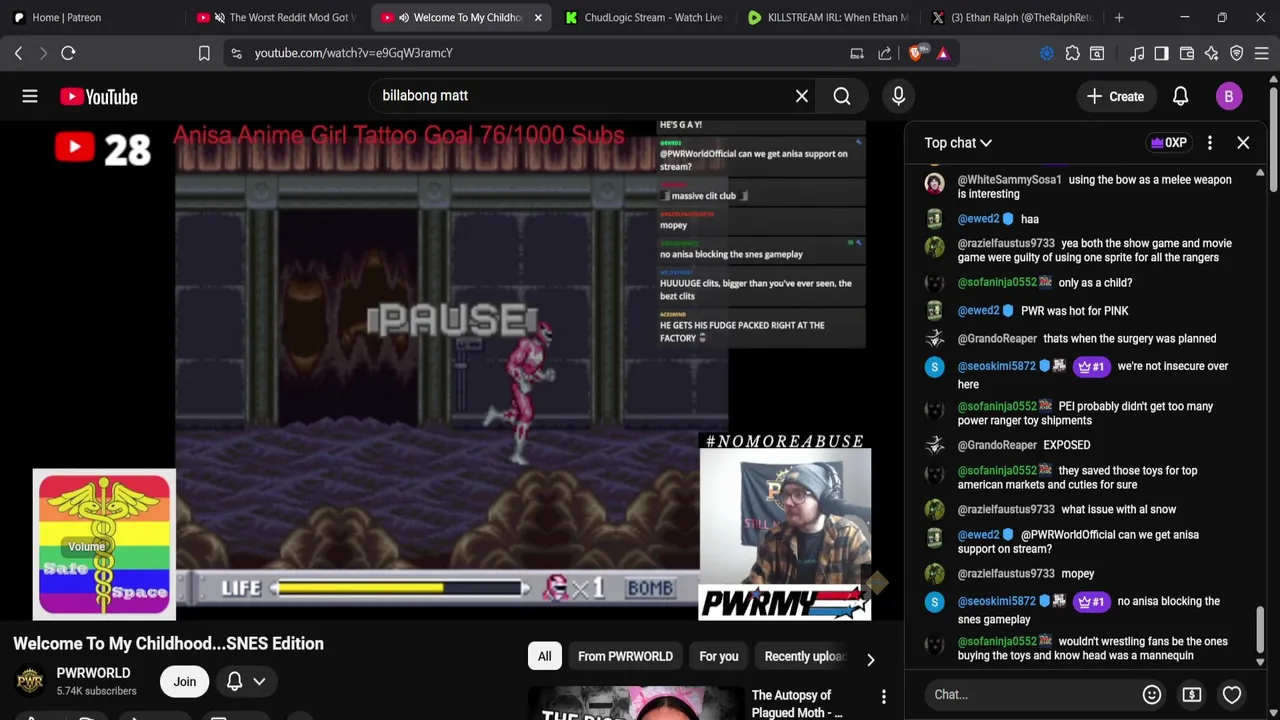This screenshot has height=720, width=1280.
Task: Switch to Ethan Ralph X tab
Action: tap(1012, 17)
